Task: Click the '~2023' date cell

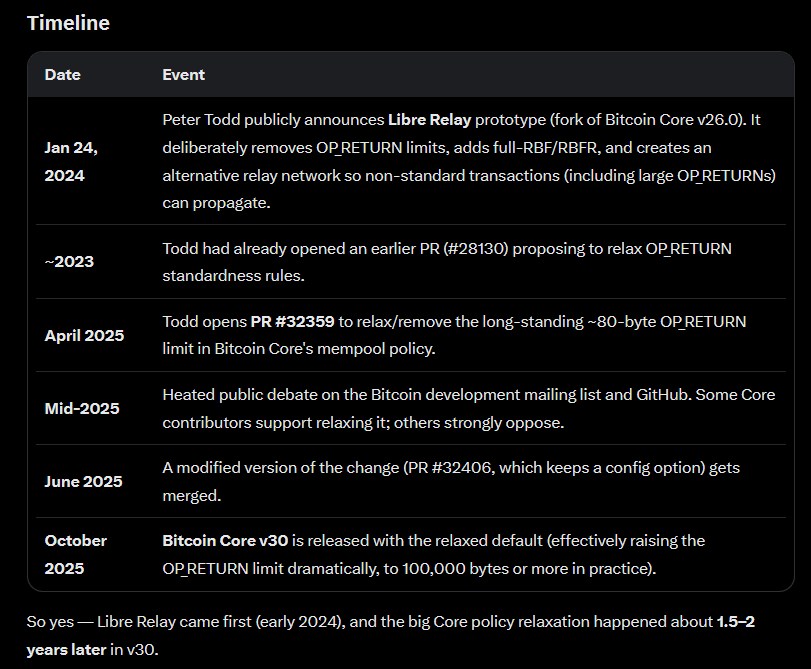Action: [x=69, y=262]
